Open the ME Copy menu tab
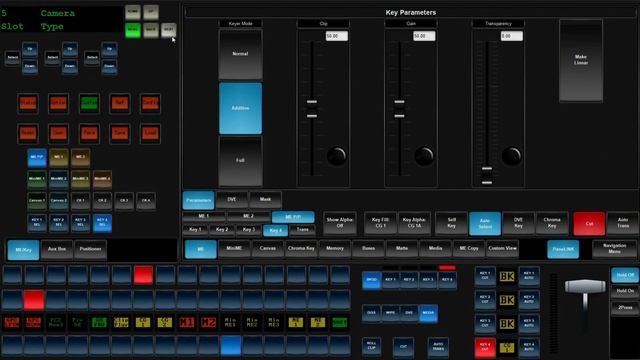The height and width of the screenshot is (360, 640). [x=469, y=249]
